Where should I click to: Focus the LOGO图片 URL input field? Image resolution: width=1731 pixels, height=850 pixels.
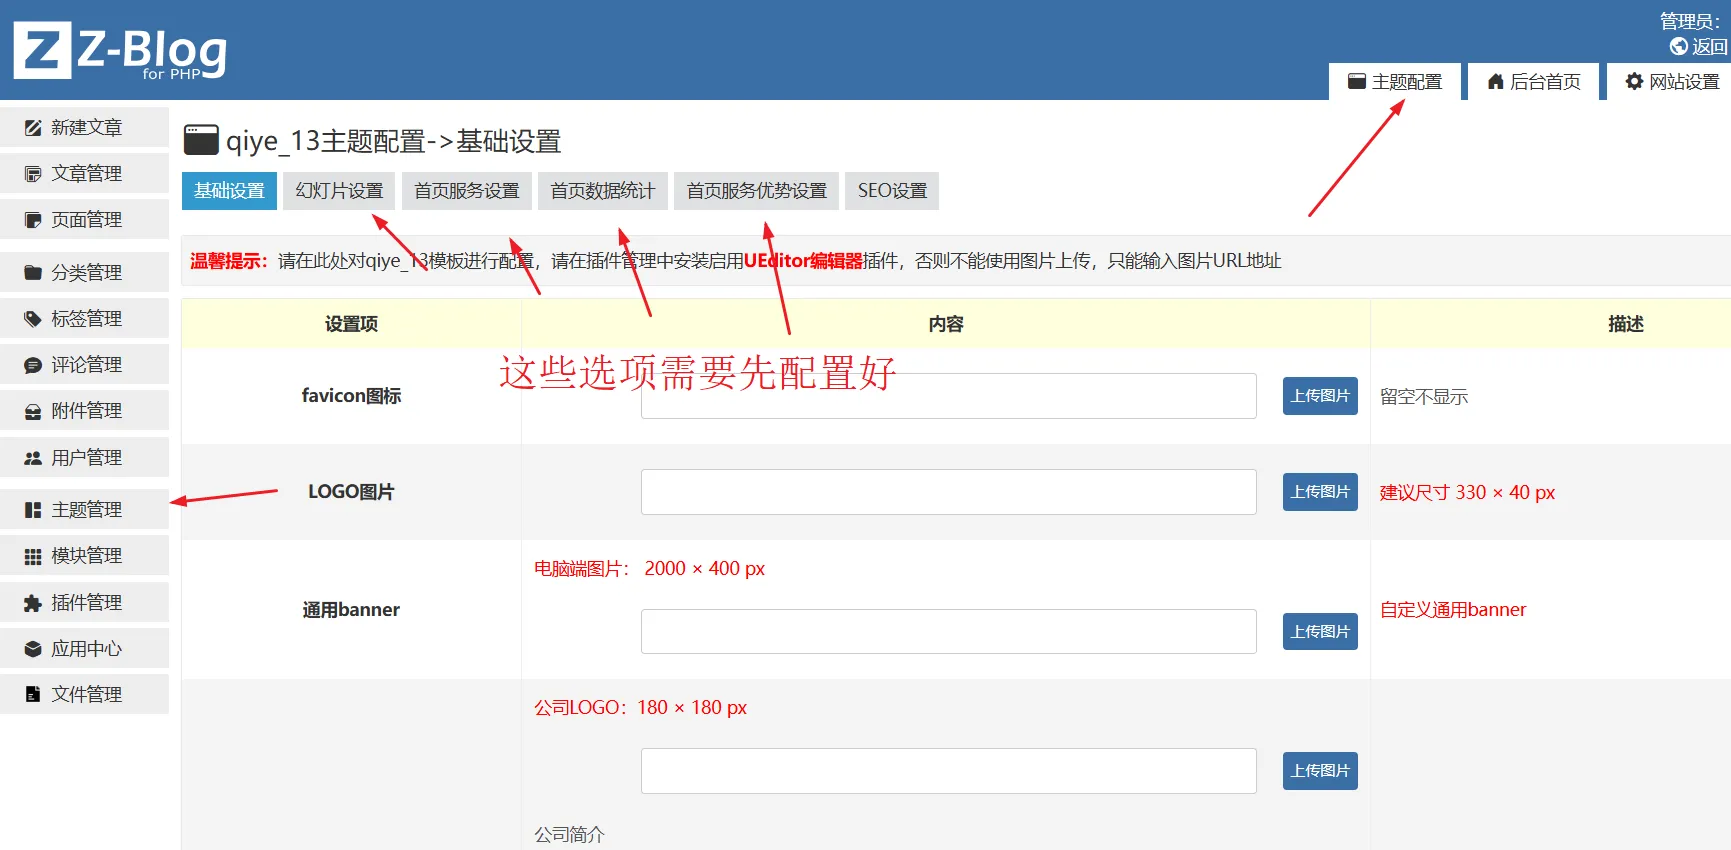click(x=948, y=492)
